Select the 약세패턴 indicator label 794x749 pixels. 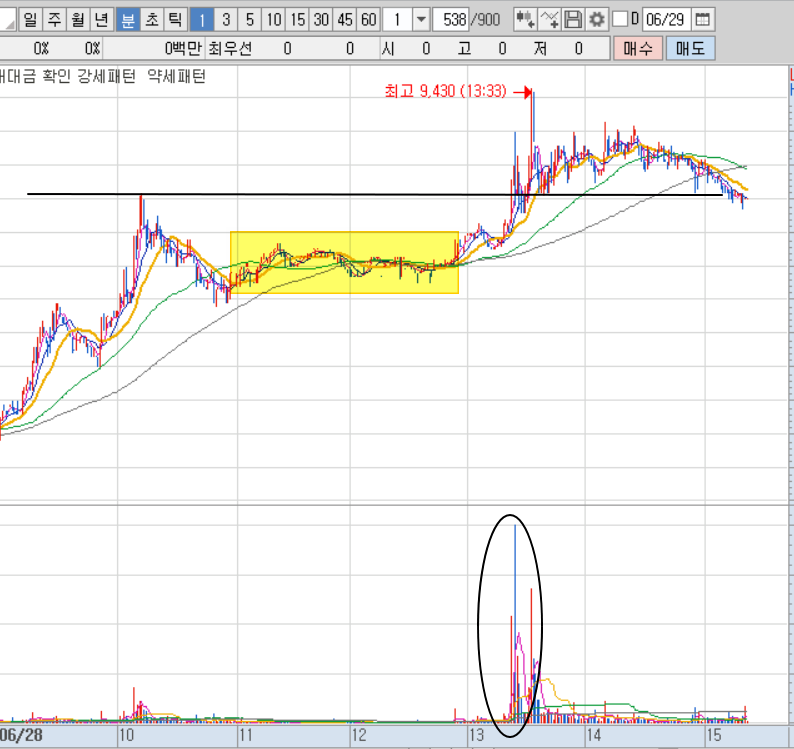pyautogui.click(x=176, y=76)
